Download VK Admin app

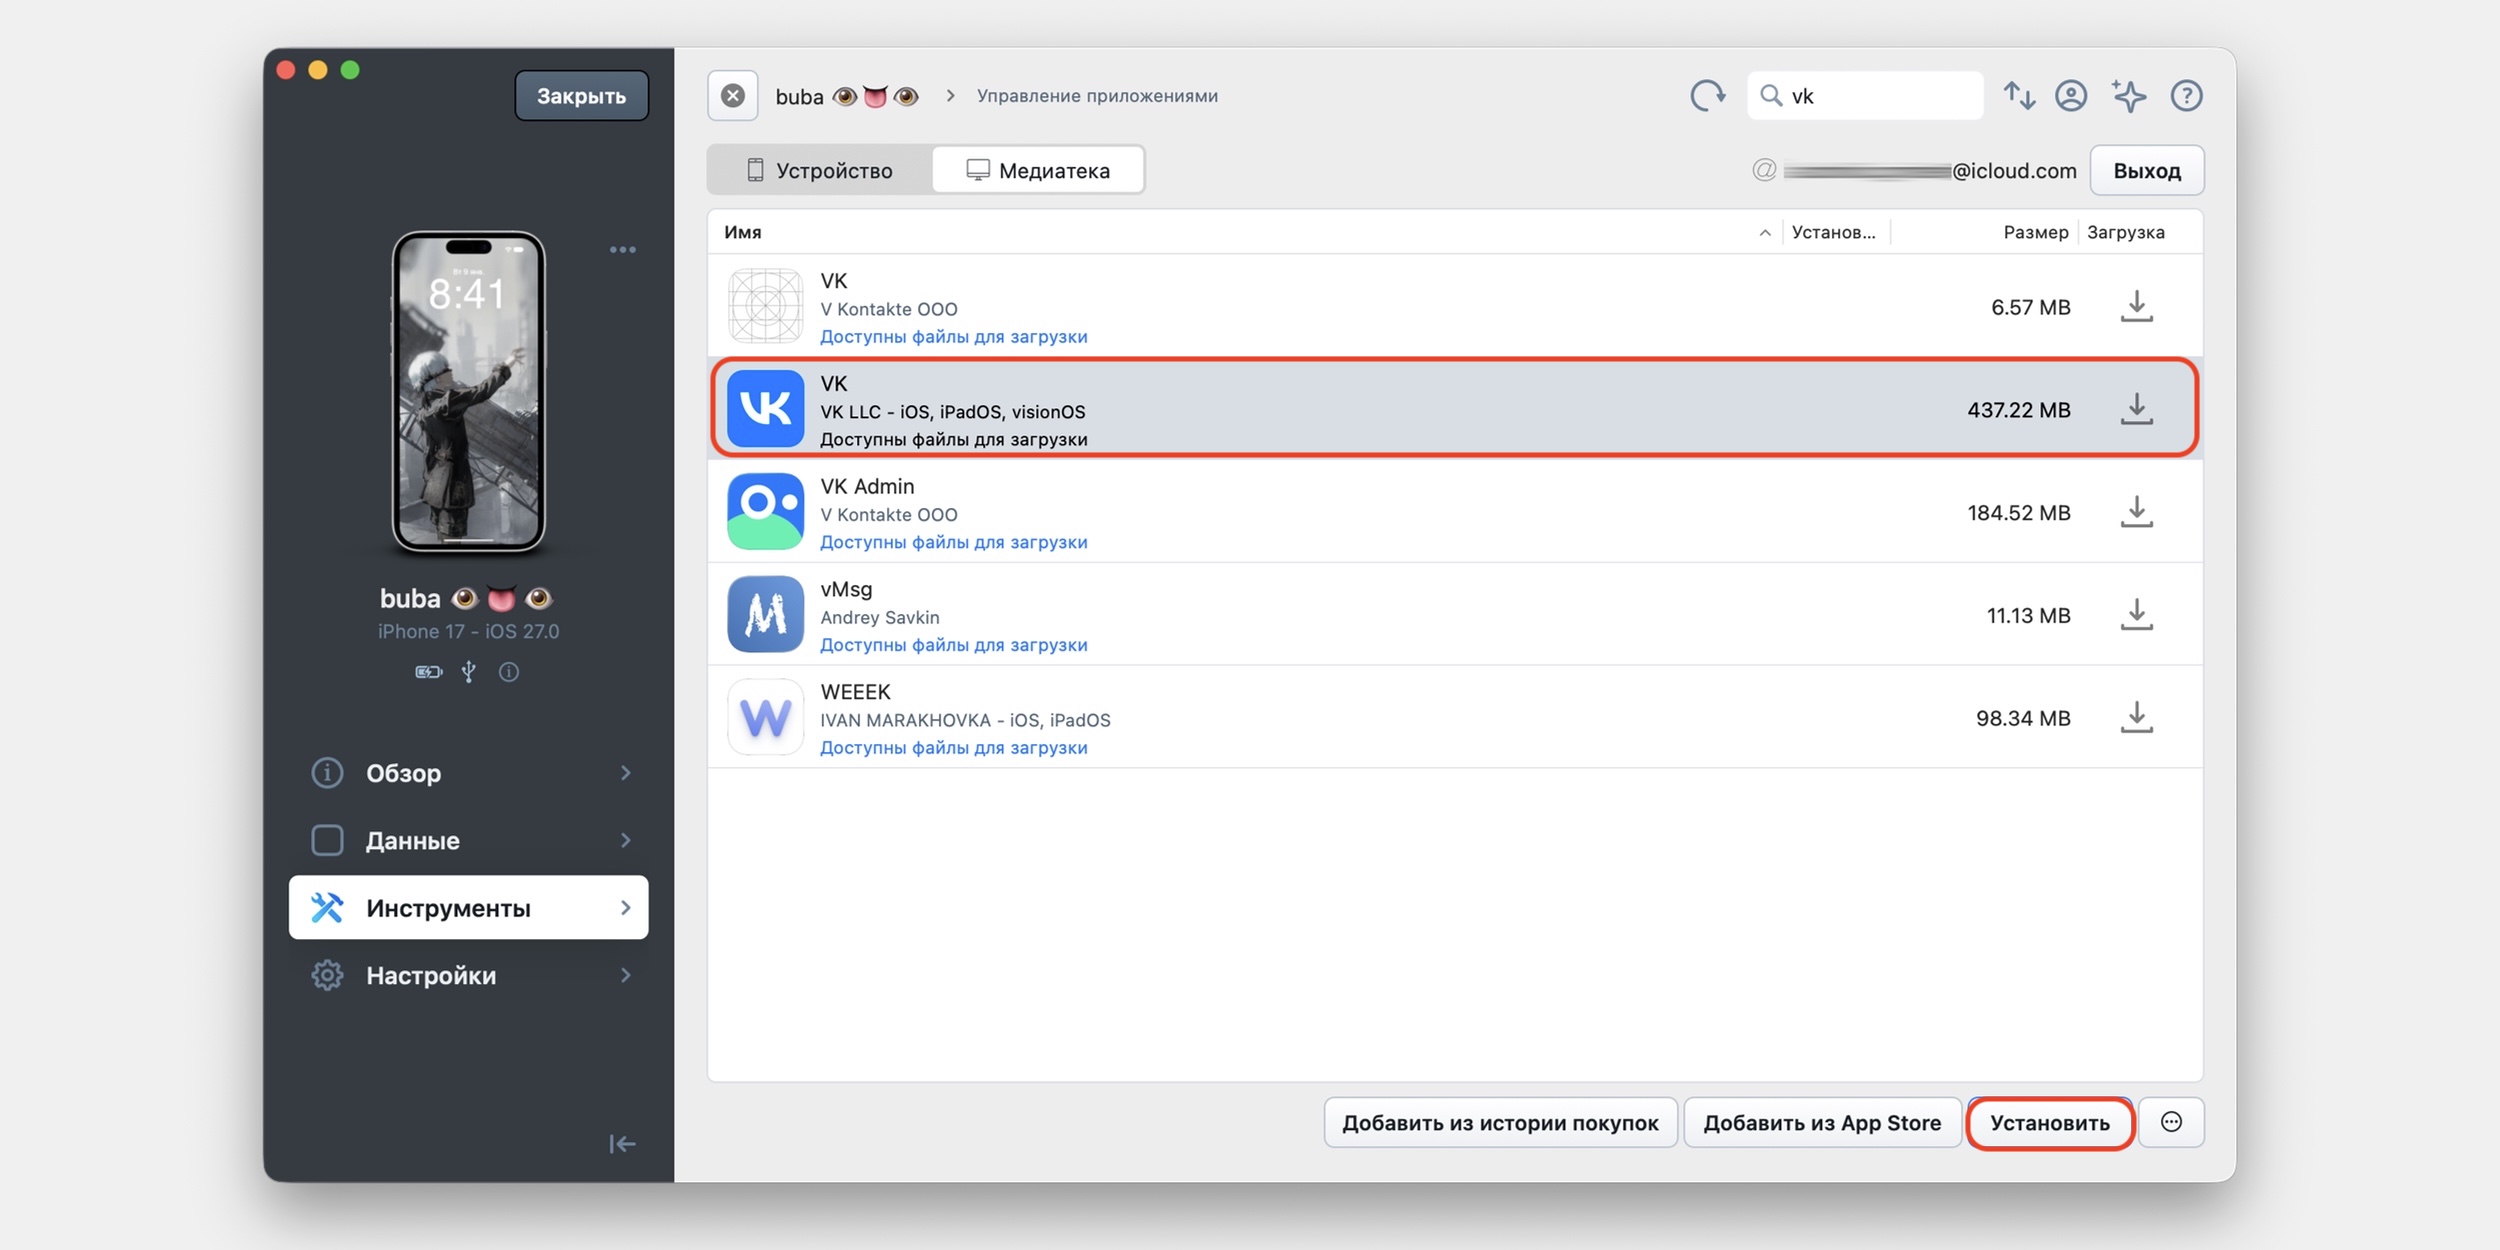coord(2137,512)
